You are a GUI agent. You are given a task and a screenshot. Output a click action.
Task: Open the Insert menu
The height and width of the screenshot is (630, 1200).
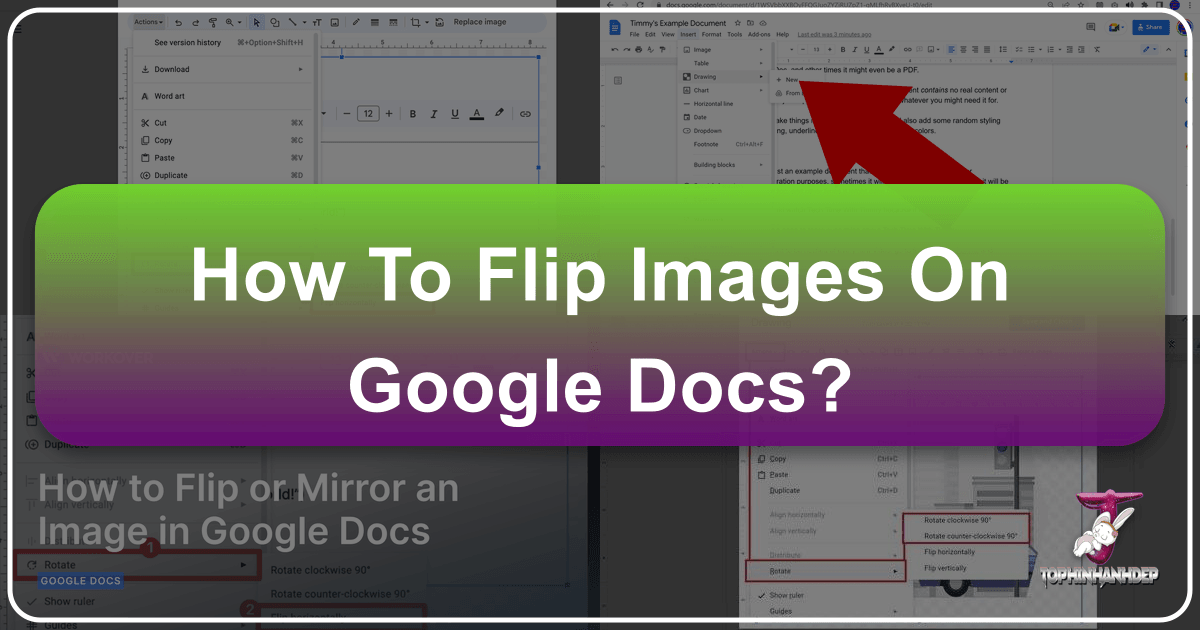click(x=687, y=33)
